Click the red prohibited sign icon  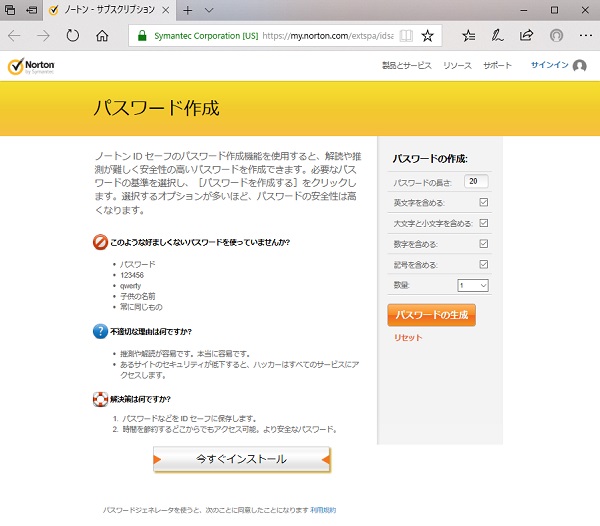tap(100, 242)
